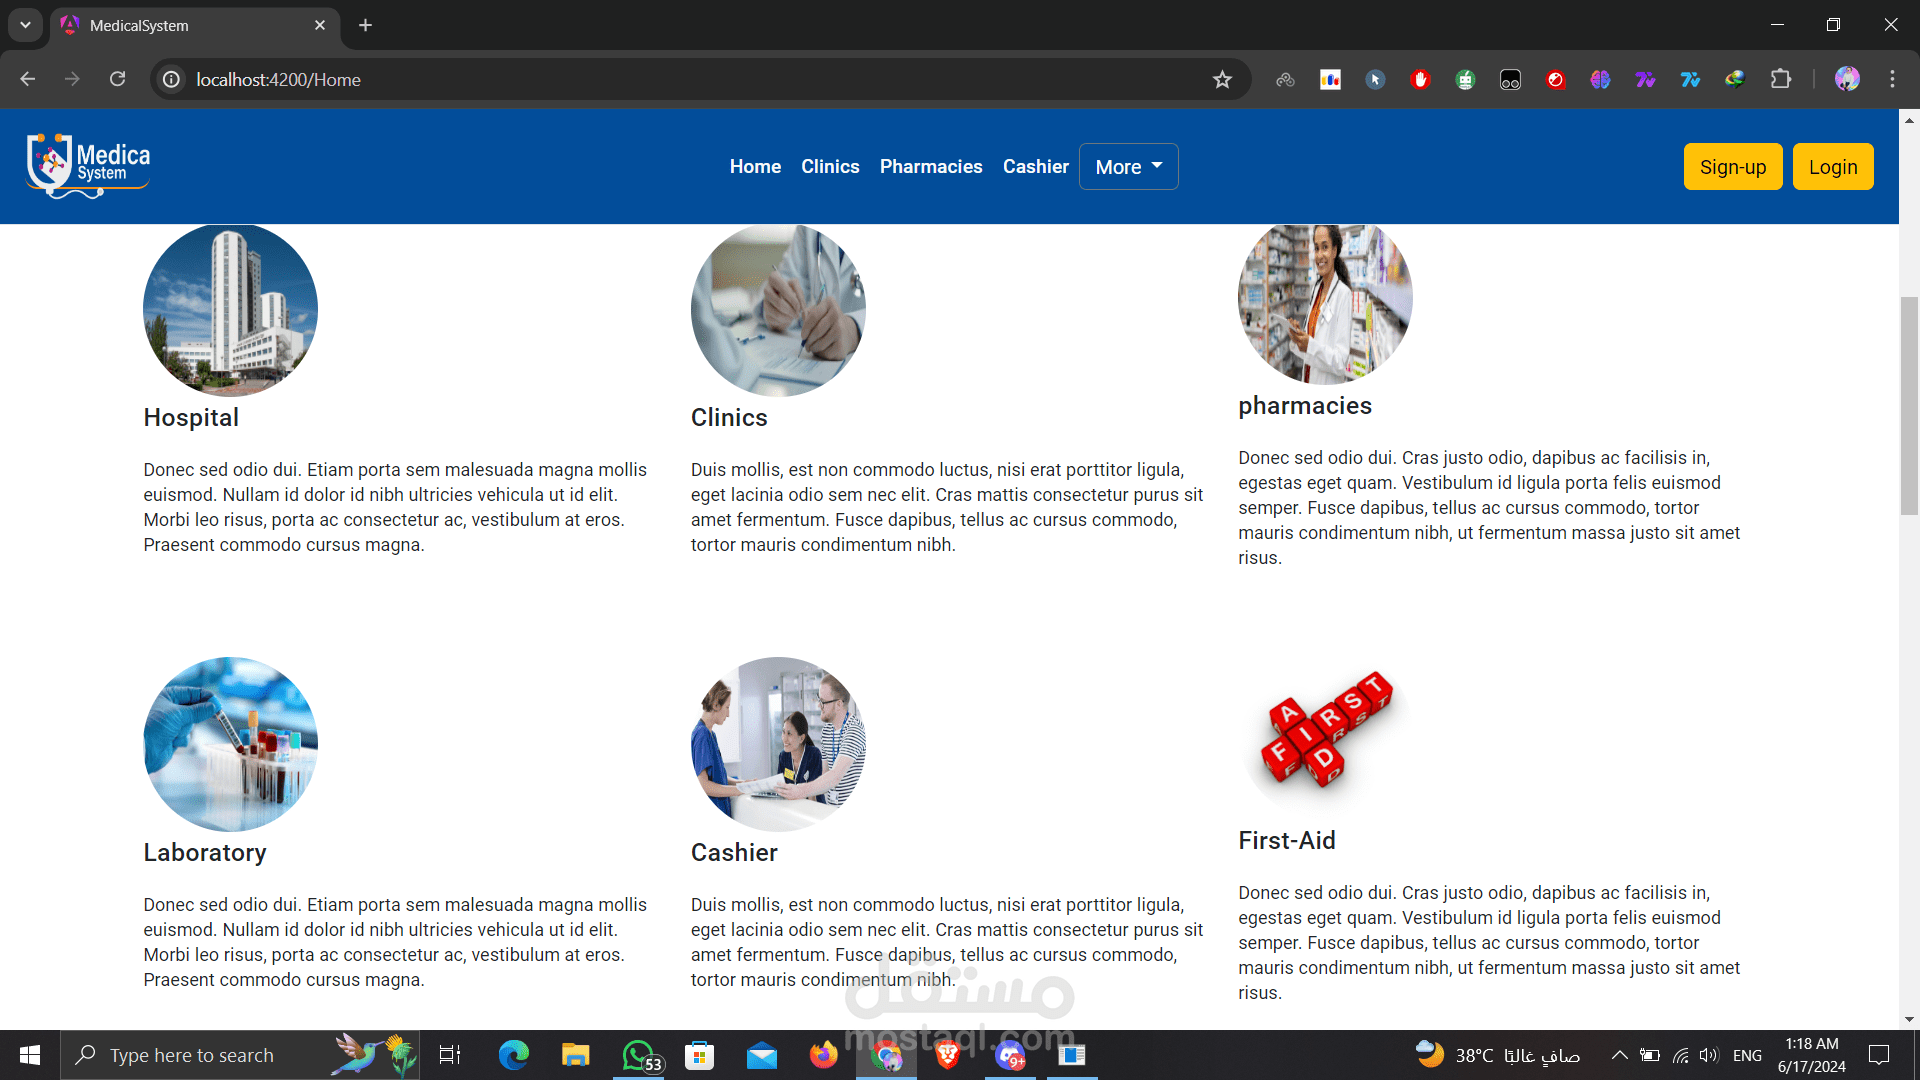This screenshot has height=1080, width=1920.
Task: View site information icon in address bar
Action: (x=172, y=80)
